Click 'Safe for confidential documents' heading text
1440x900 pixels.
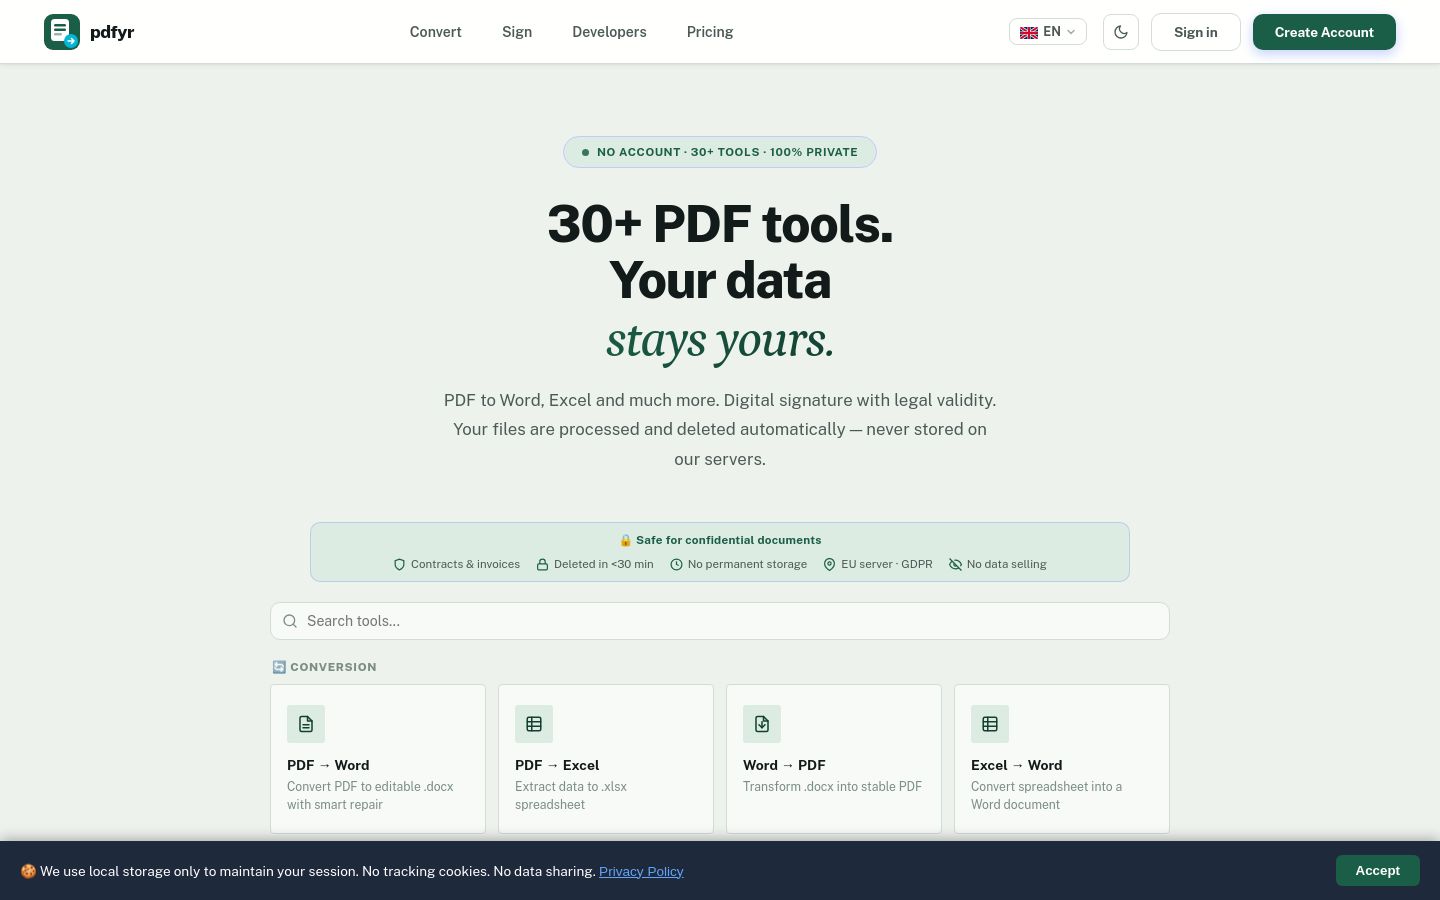coord(728,540)
